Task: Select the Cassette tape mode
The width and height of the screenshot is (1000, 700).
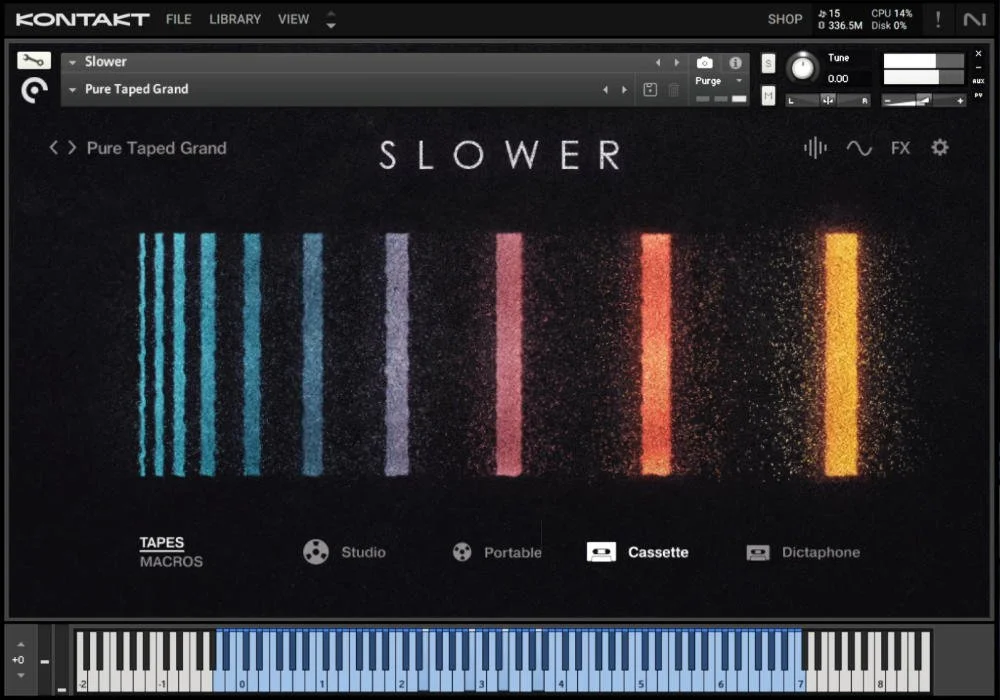Action: pos(658,552)
